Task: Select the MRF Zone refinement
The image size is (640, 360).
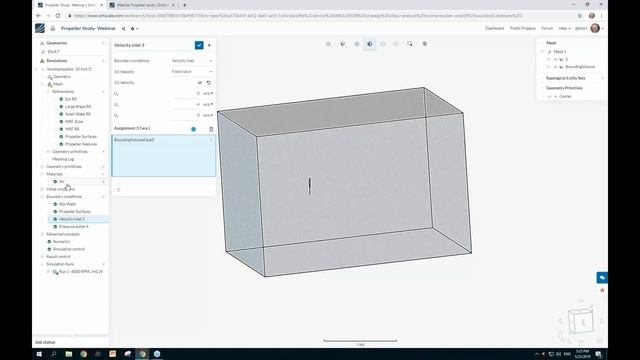Action: (x=74, y=122)
